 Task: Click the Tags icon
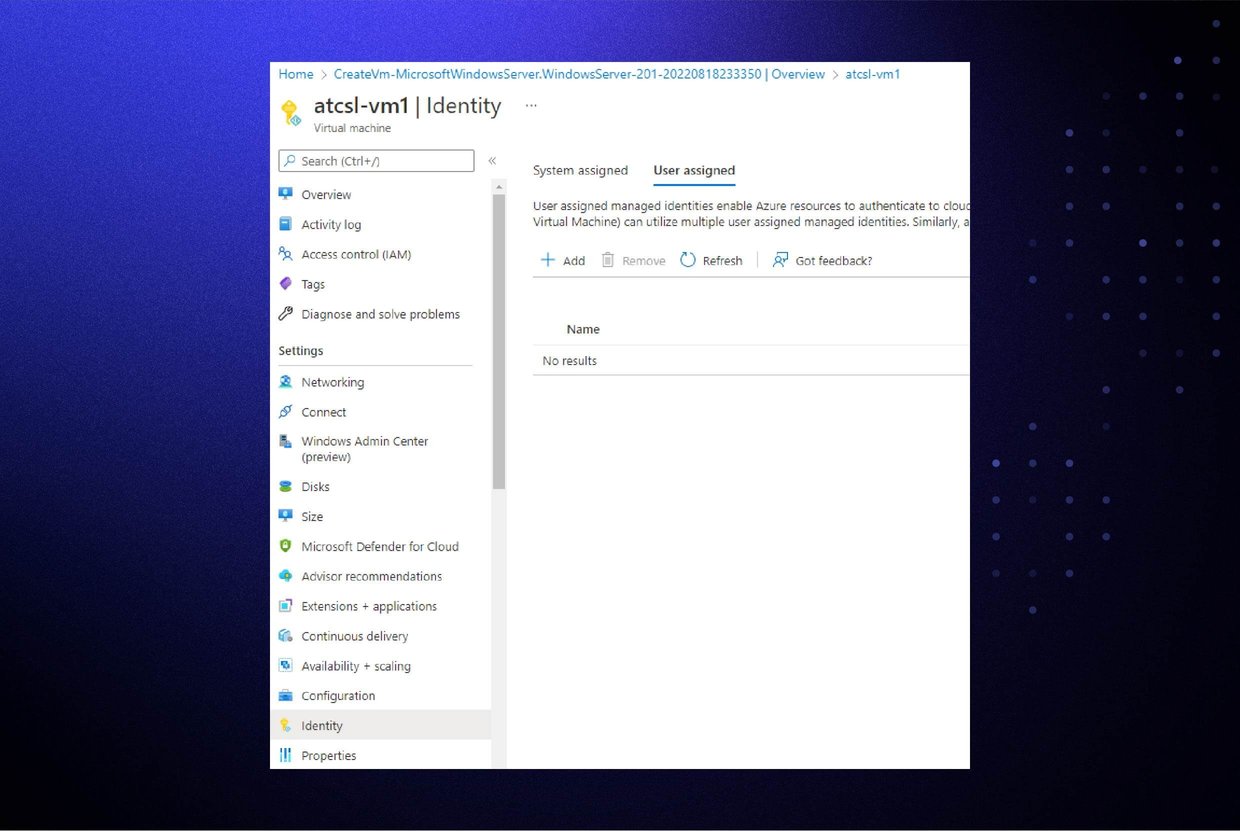click(x=290, y=284)
